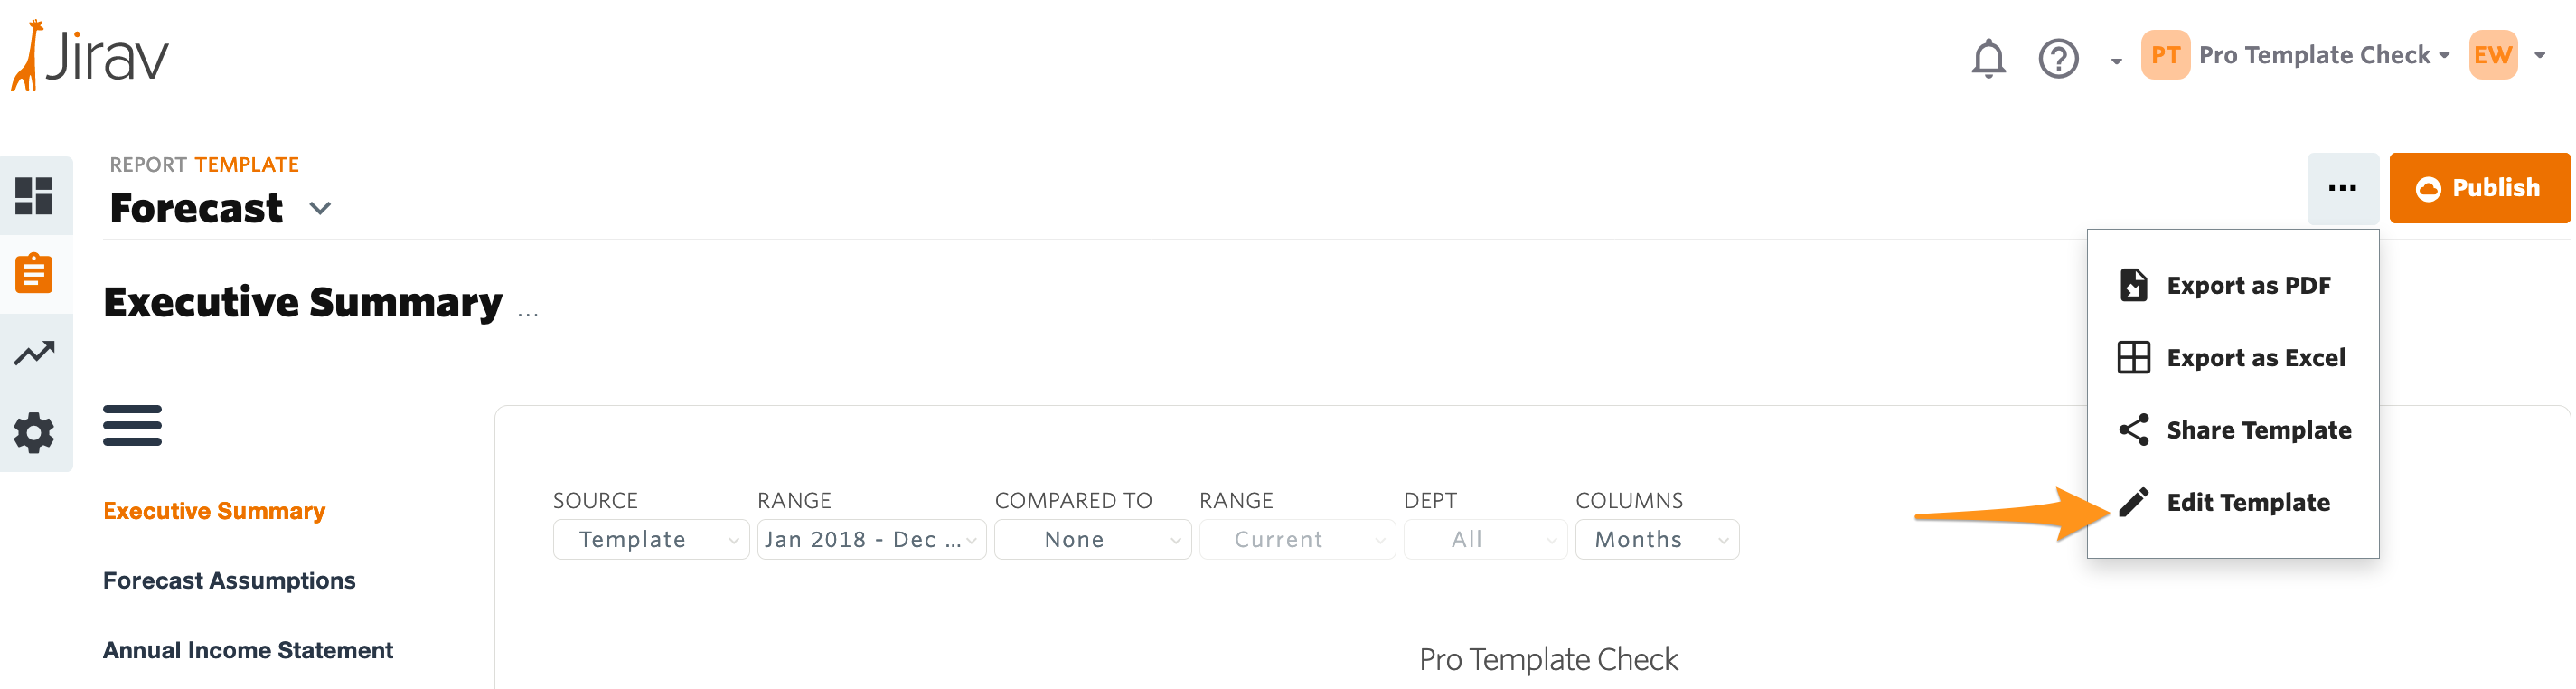Click the three-dot more options button
2576x689 pixels.
click(x=2342, y=188)
